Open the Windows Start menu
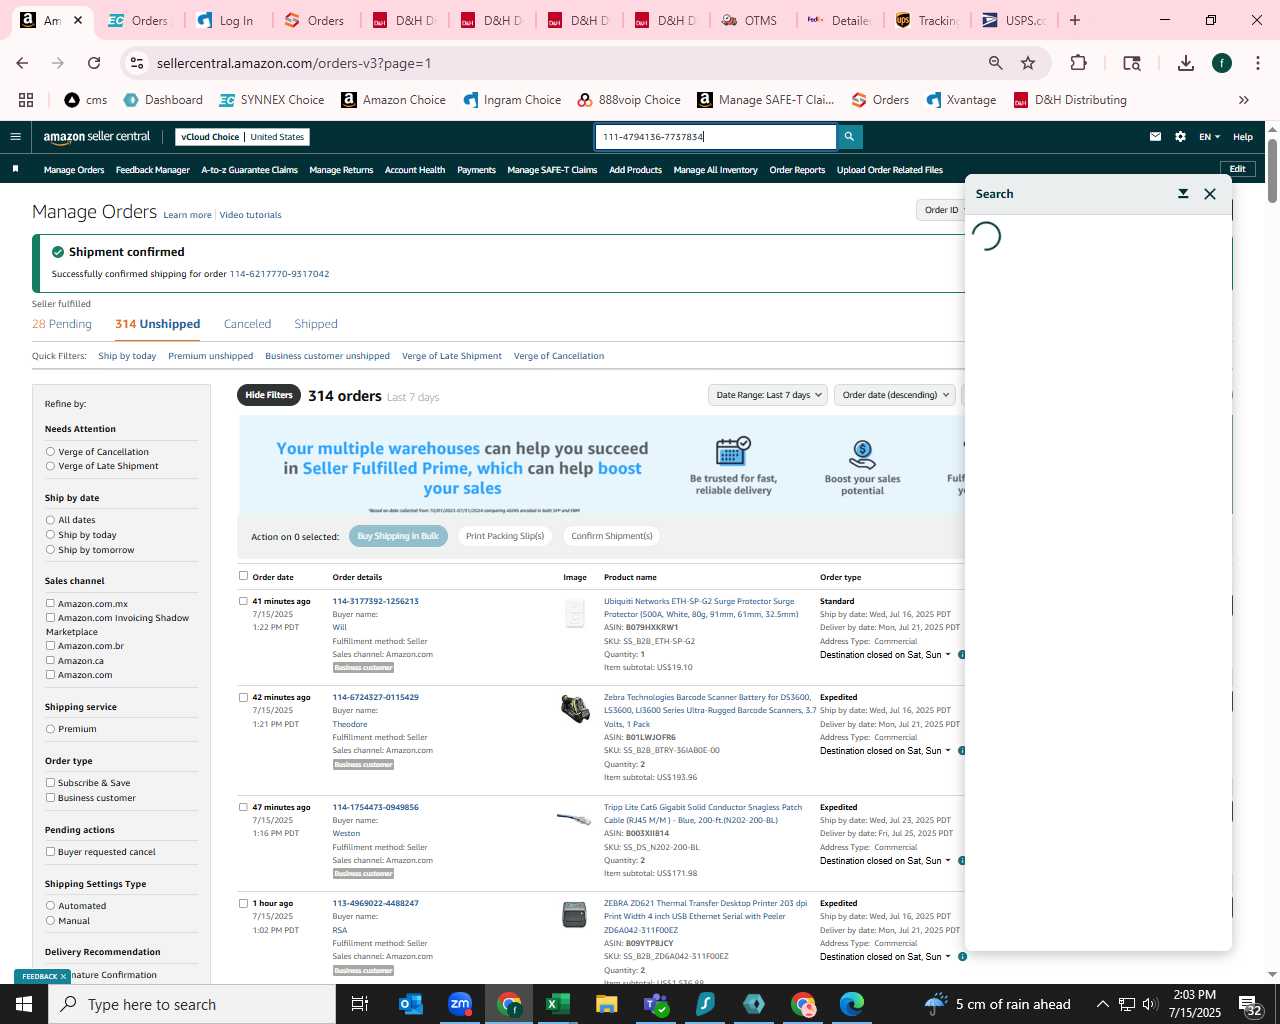This screenshot has width=1280, height=1024. pos(24,1004)
